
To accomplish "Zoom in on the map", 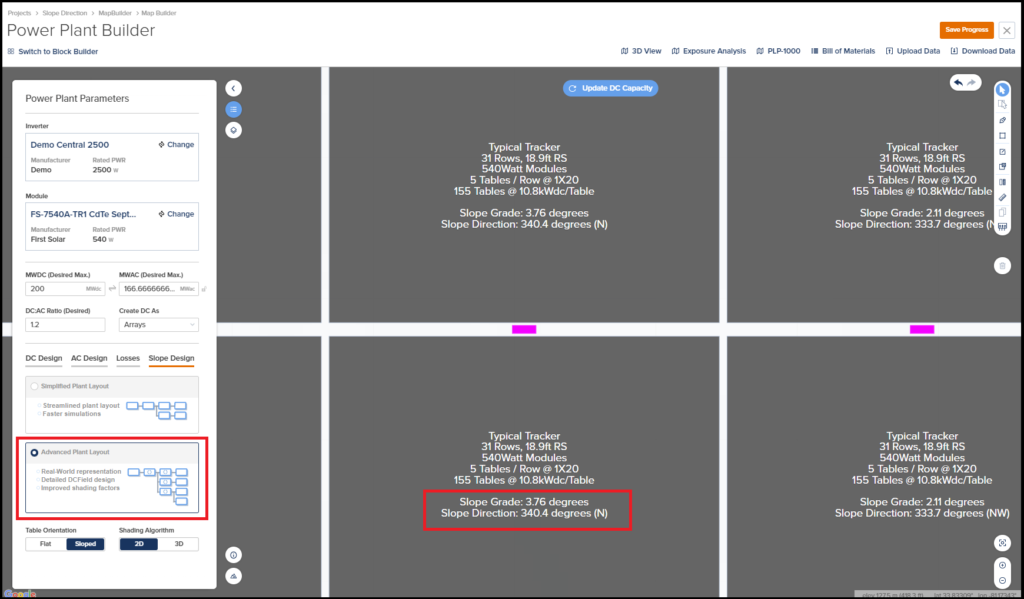I will click(1002, 566).
